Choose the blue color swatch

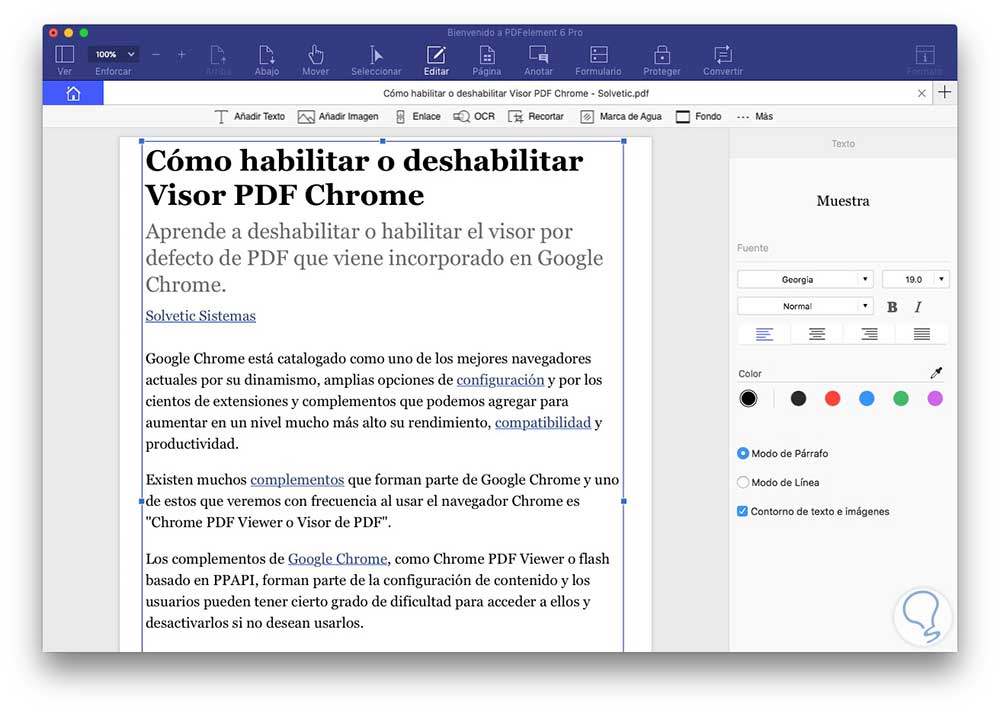tap(867, 399)
